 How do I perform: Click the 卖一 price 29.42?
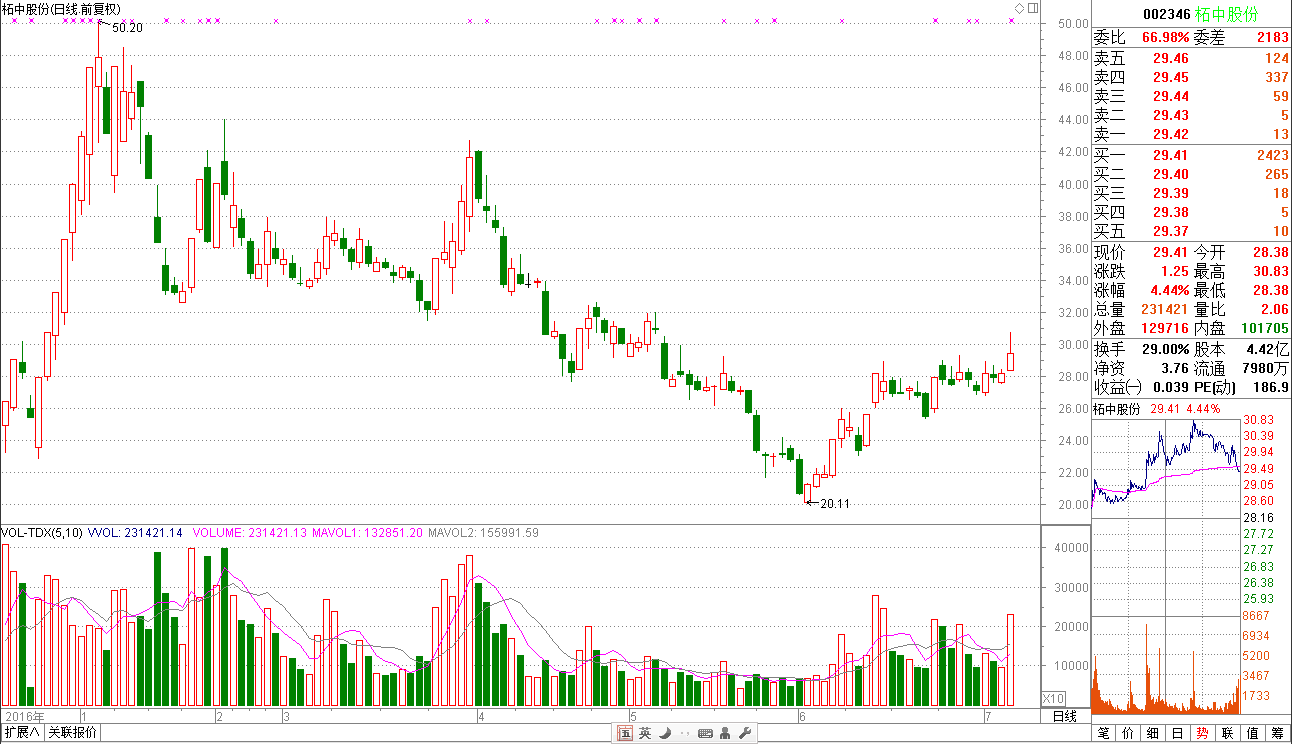(x=1171, y=135)
